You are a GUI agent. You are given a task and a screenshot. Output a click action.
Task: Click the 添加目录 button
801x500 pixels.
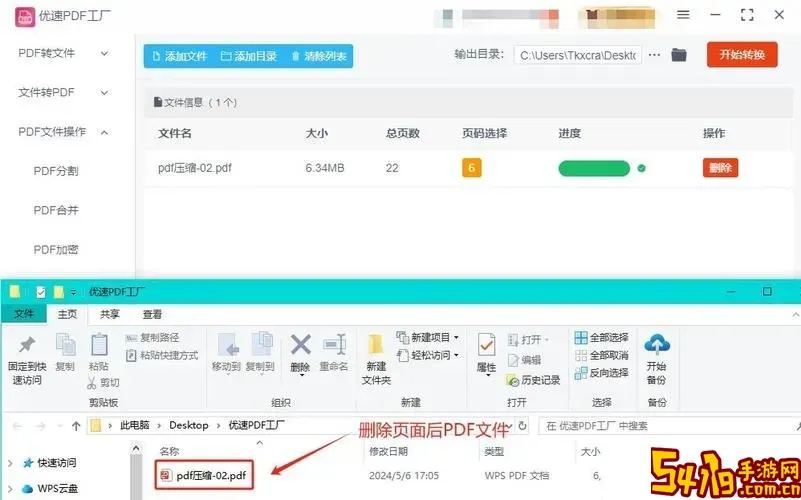pyautogui.click(x=249, y=56)
